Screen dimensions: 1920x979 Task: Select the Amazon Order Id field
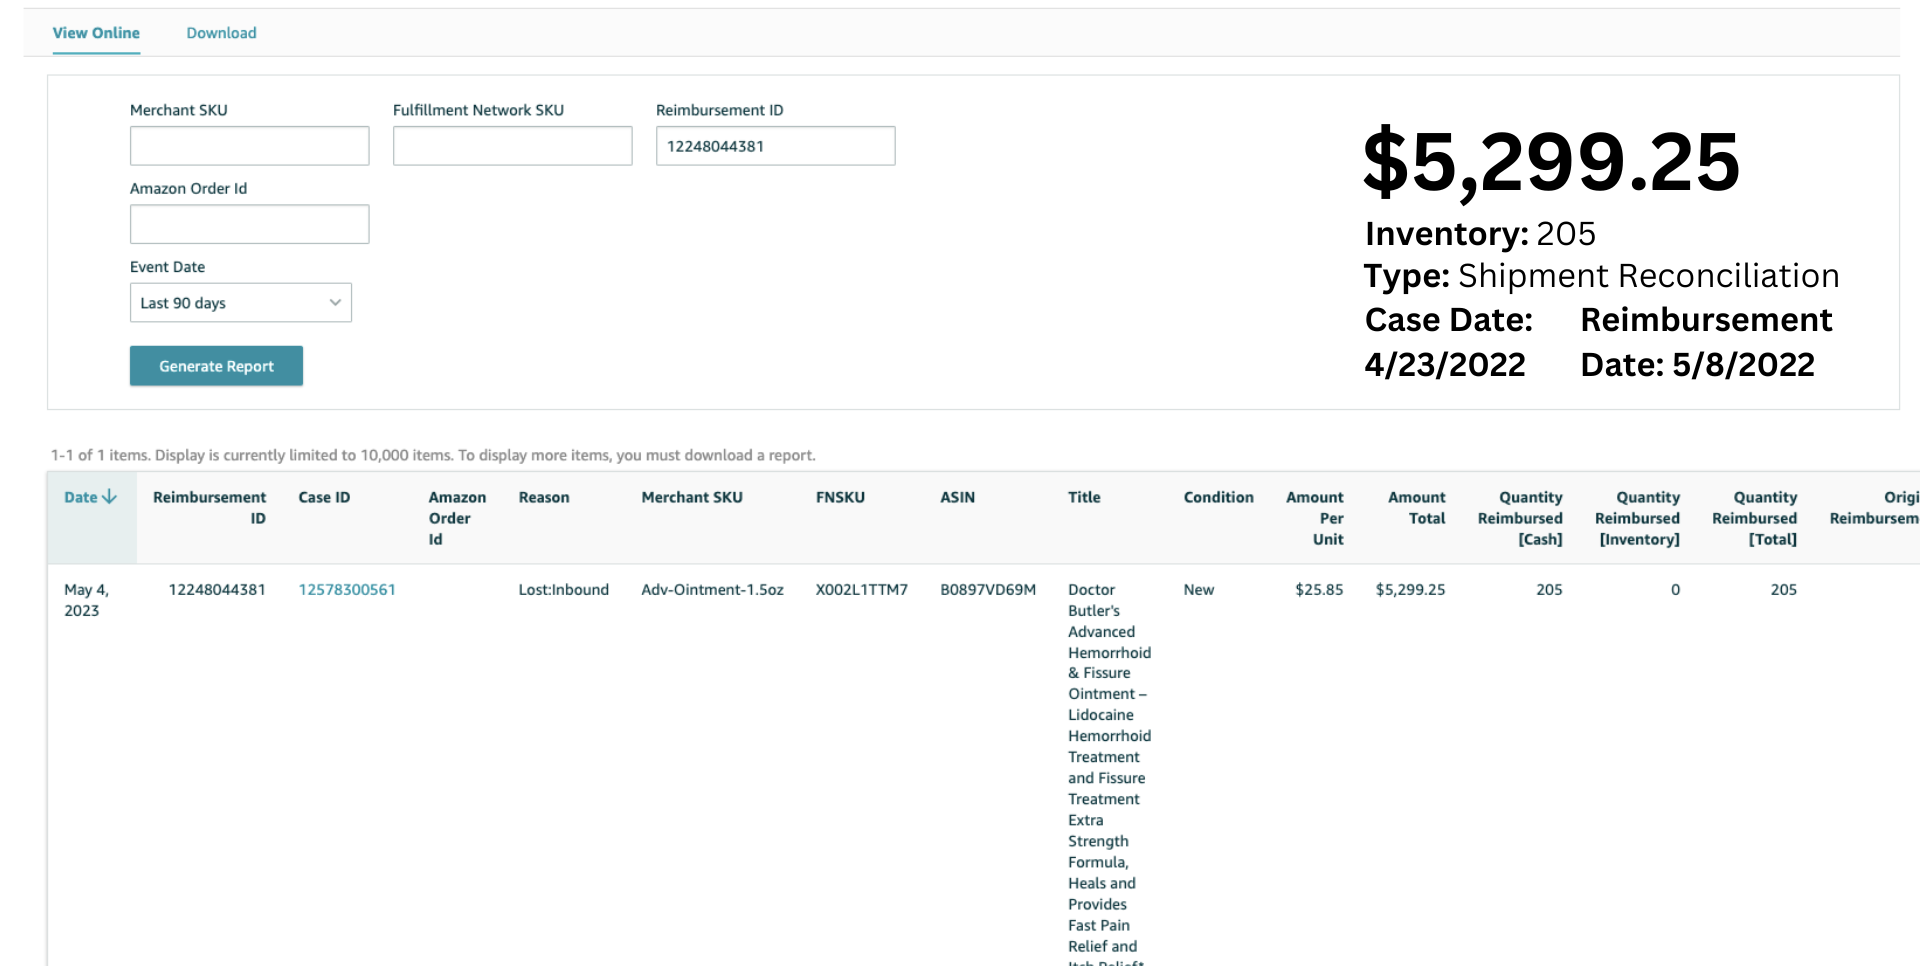tap(249, 224)
